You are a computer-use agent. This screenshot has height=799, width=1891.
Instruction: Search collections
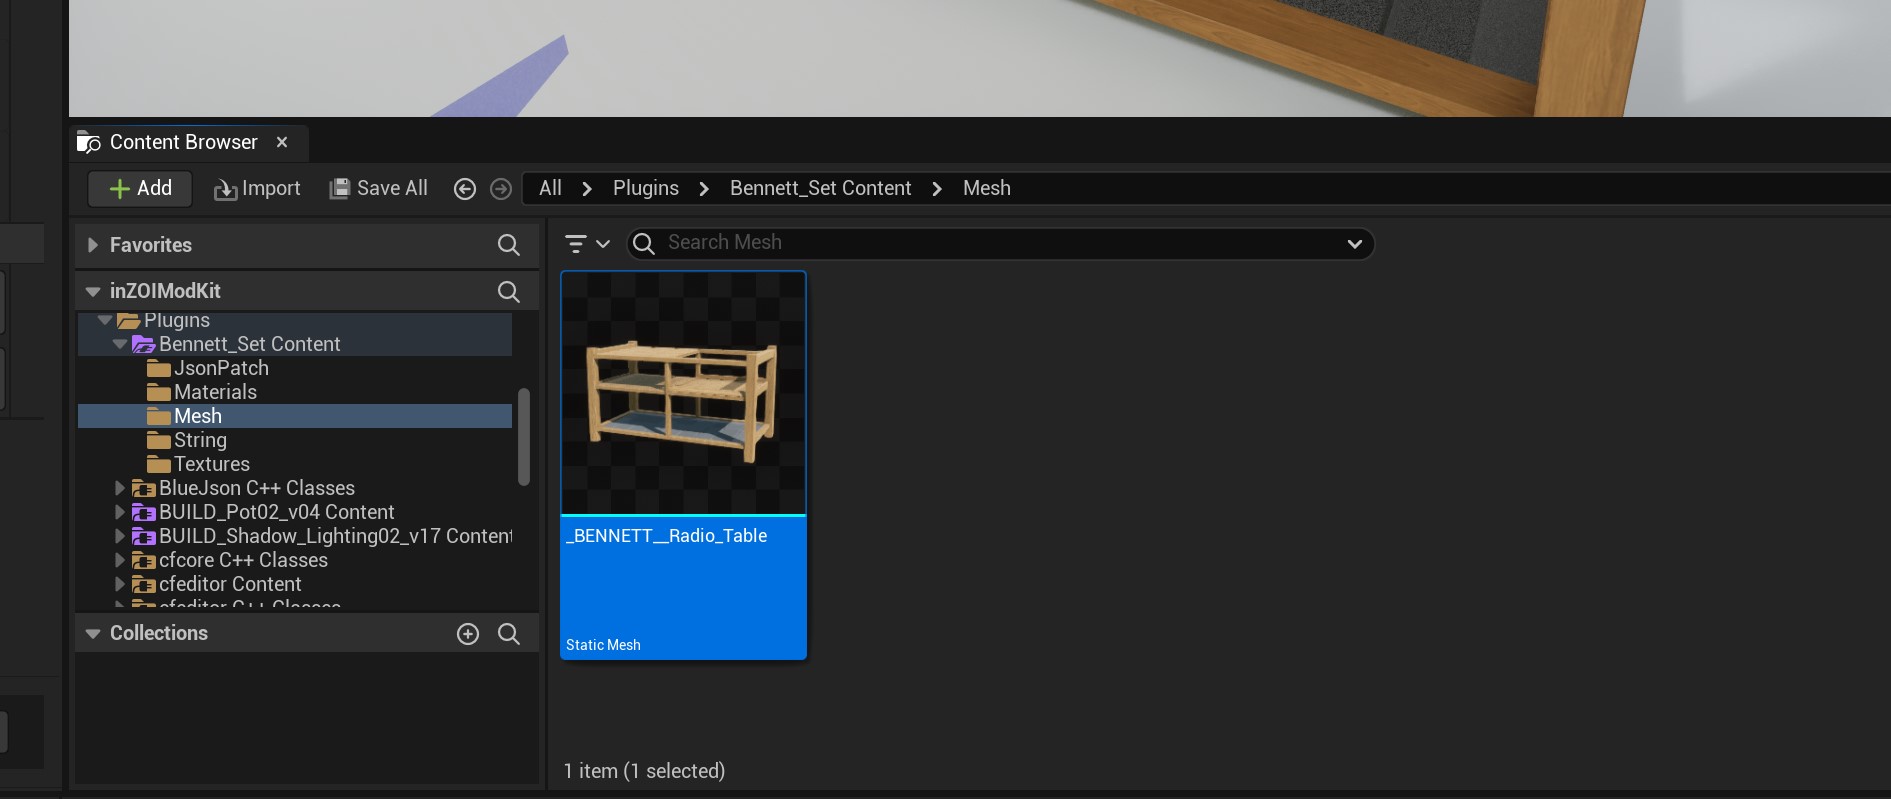click(x=509, y=634)
